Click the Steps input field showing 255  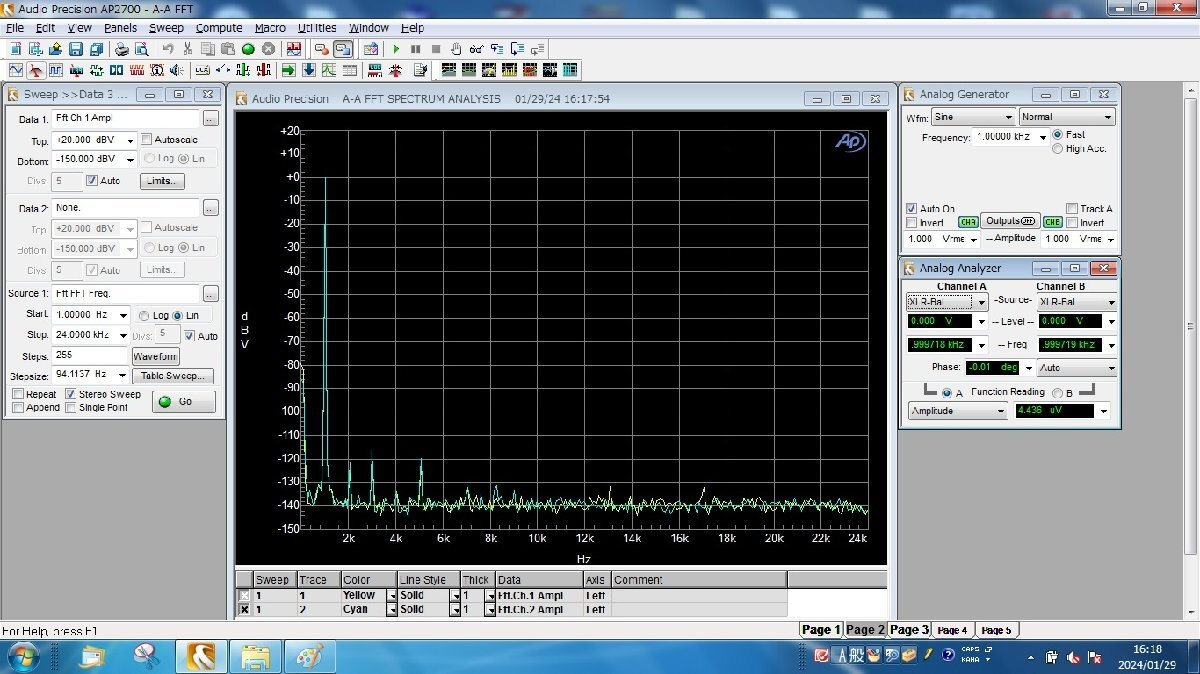88,357
